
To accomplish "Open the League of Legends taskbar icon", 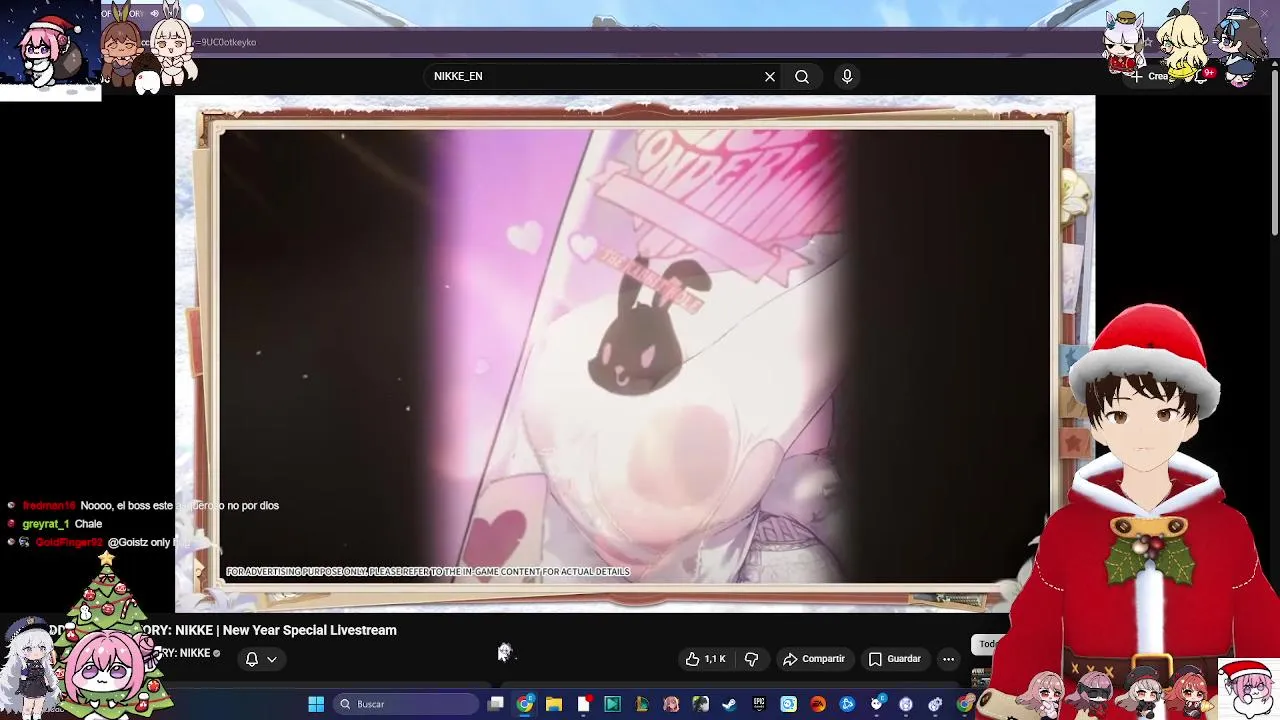I will click(641, 704).
